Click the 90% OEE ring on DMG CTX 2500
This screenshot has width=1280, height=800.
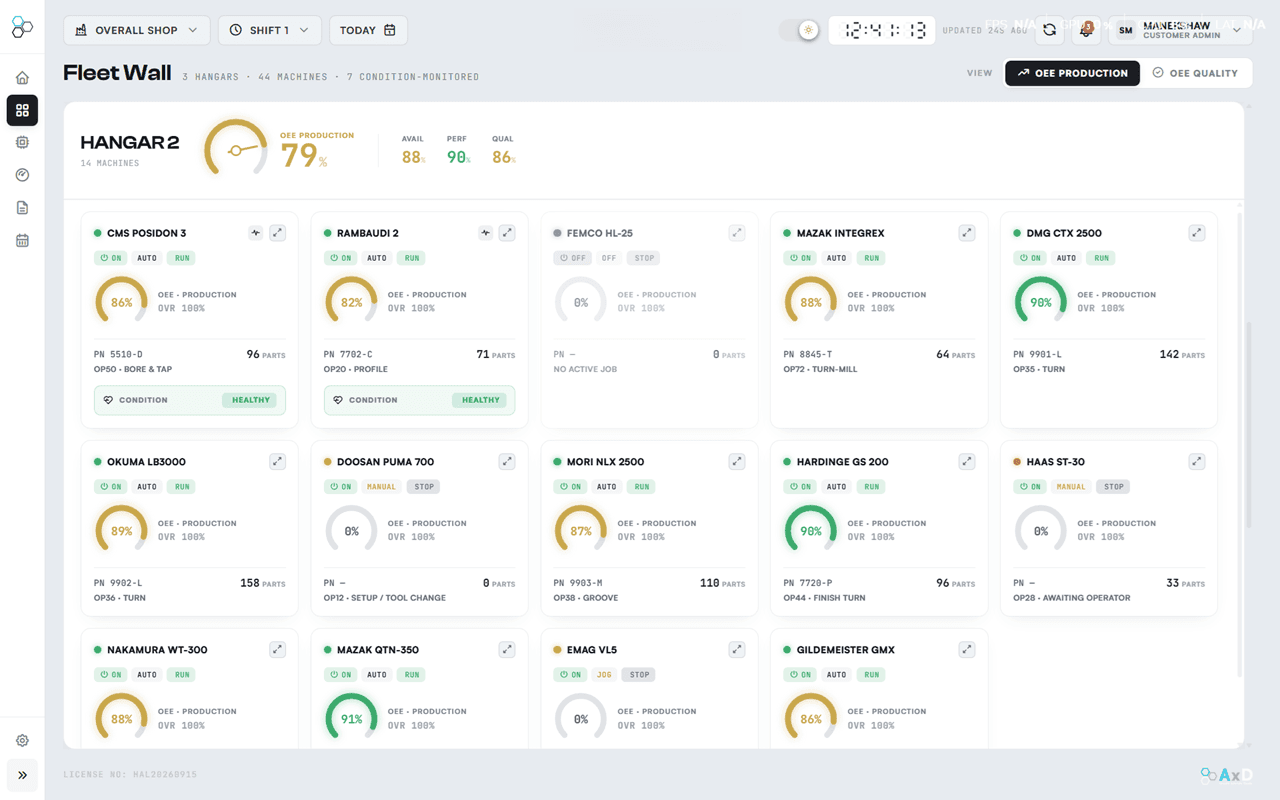click(1041, 302)
